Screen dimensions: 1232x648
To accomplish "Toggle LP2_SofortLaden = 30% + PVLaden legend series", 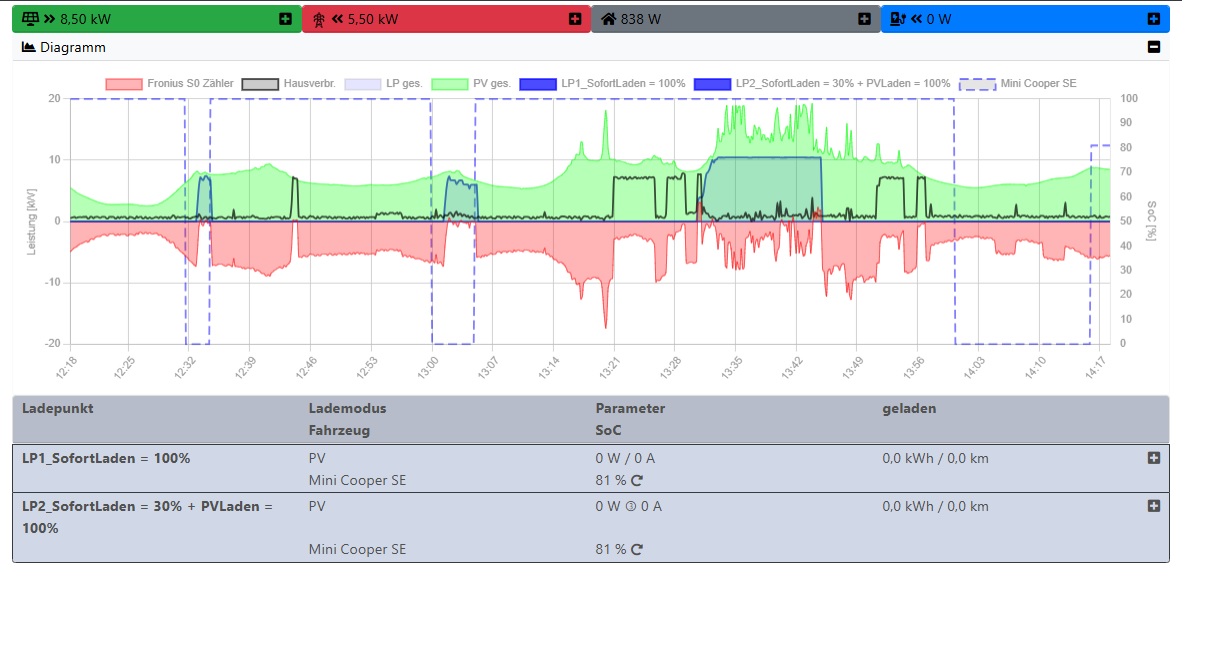I will coord(822,84).
